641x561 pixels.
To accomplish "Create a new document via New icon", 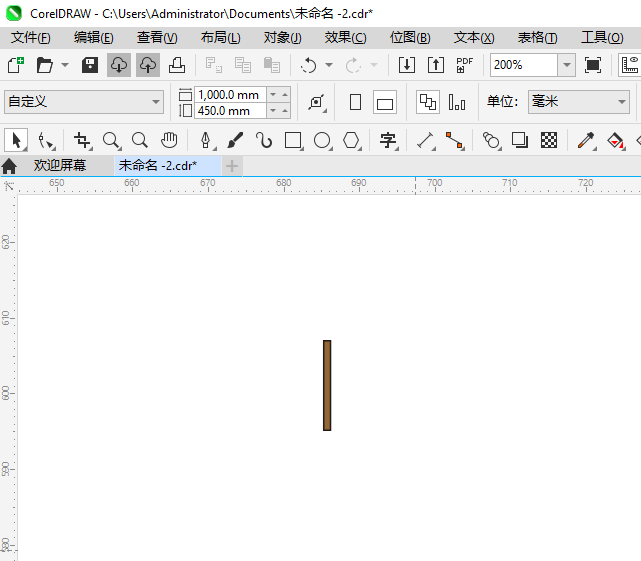I will (16, 65).
